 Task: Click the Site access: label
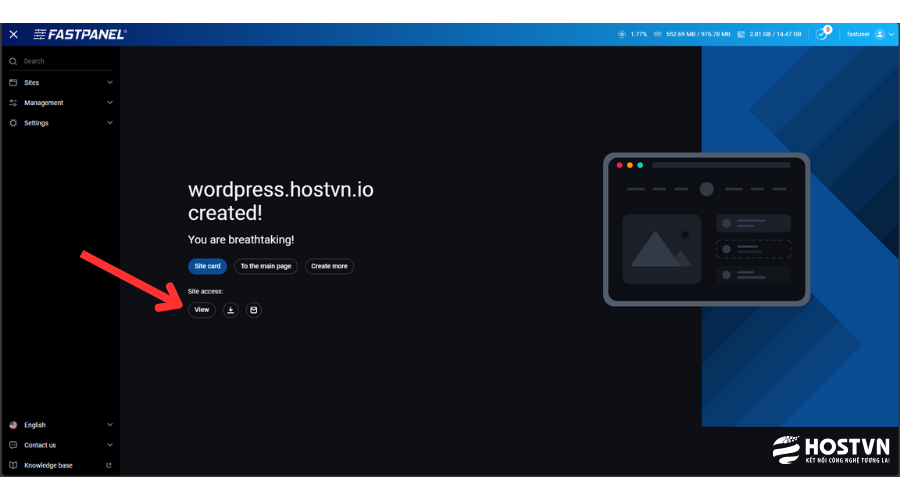tap(205, 292)
